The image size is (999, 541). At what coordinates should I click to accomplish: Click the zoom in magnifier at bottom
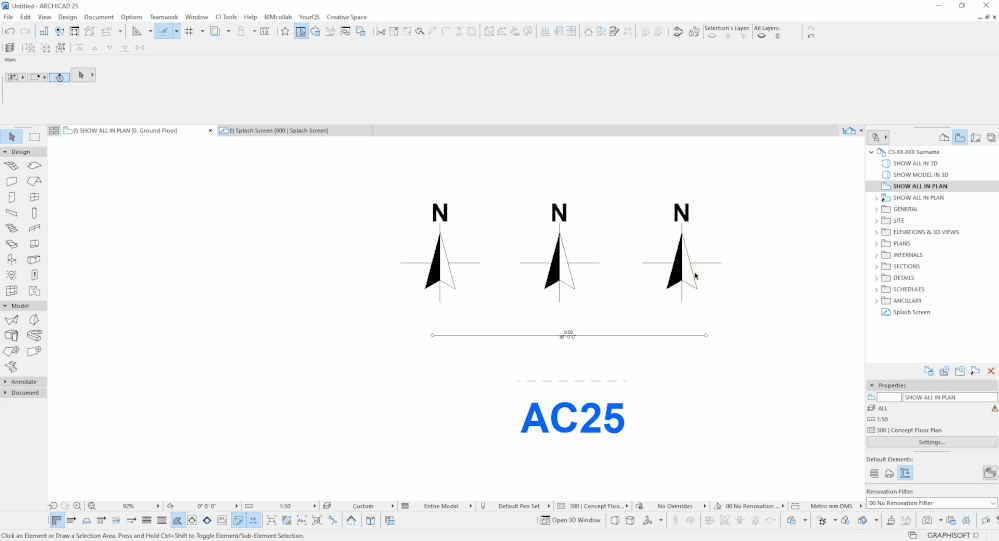pyautogui.click(x=77, y=506)
